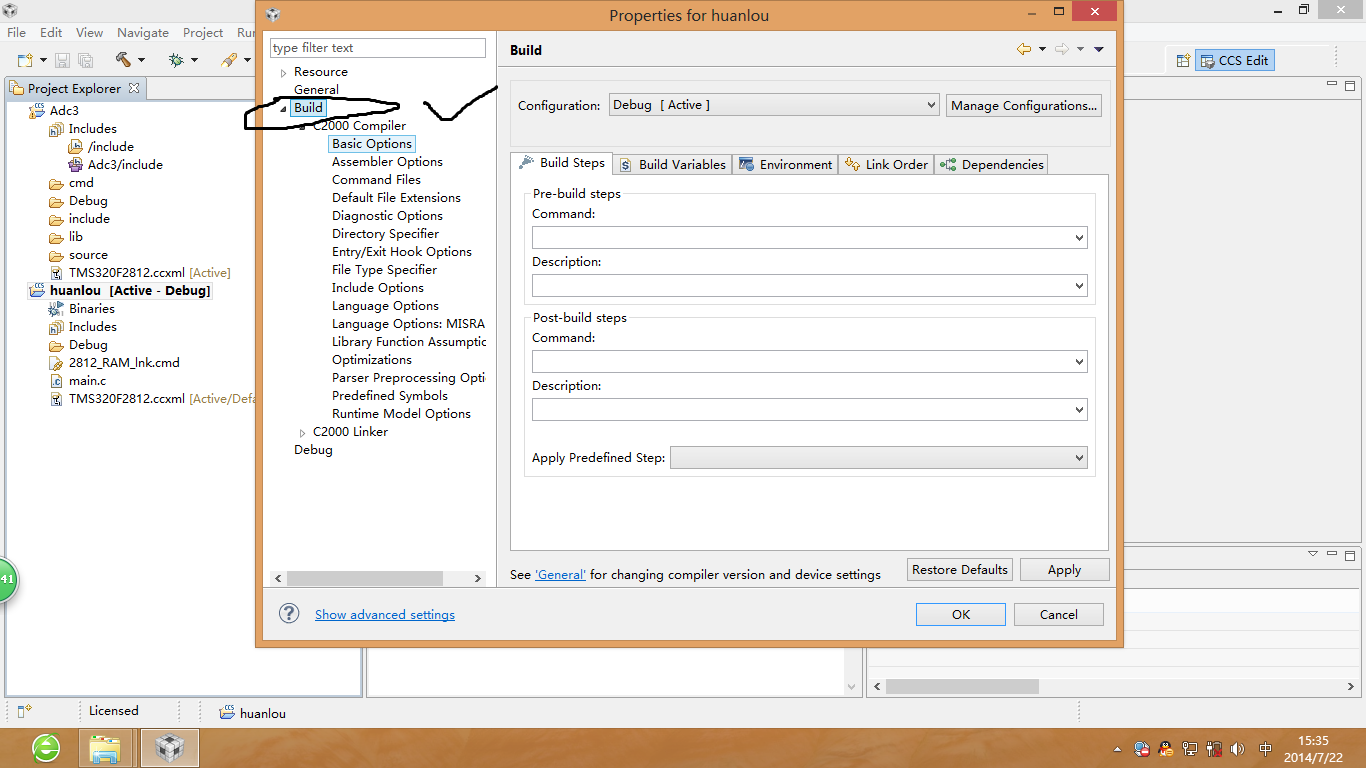Open the Project menu

click(203, 32)
